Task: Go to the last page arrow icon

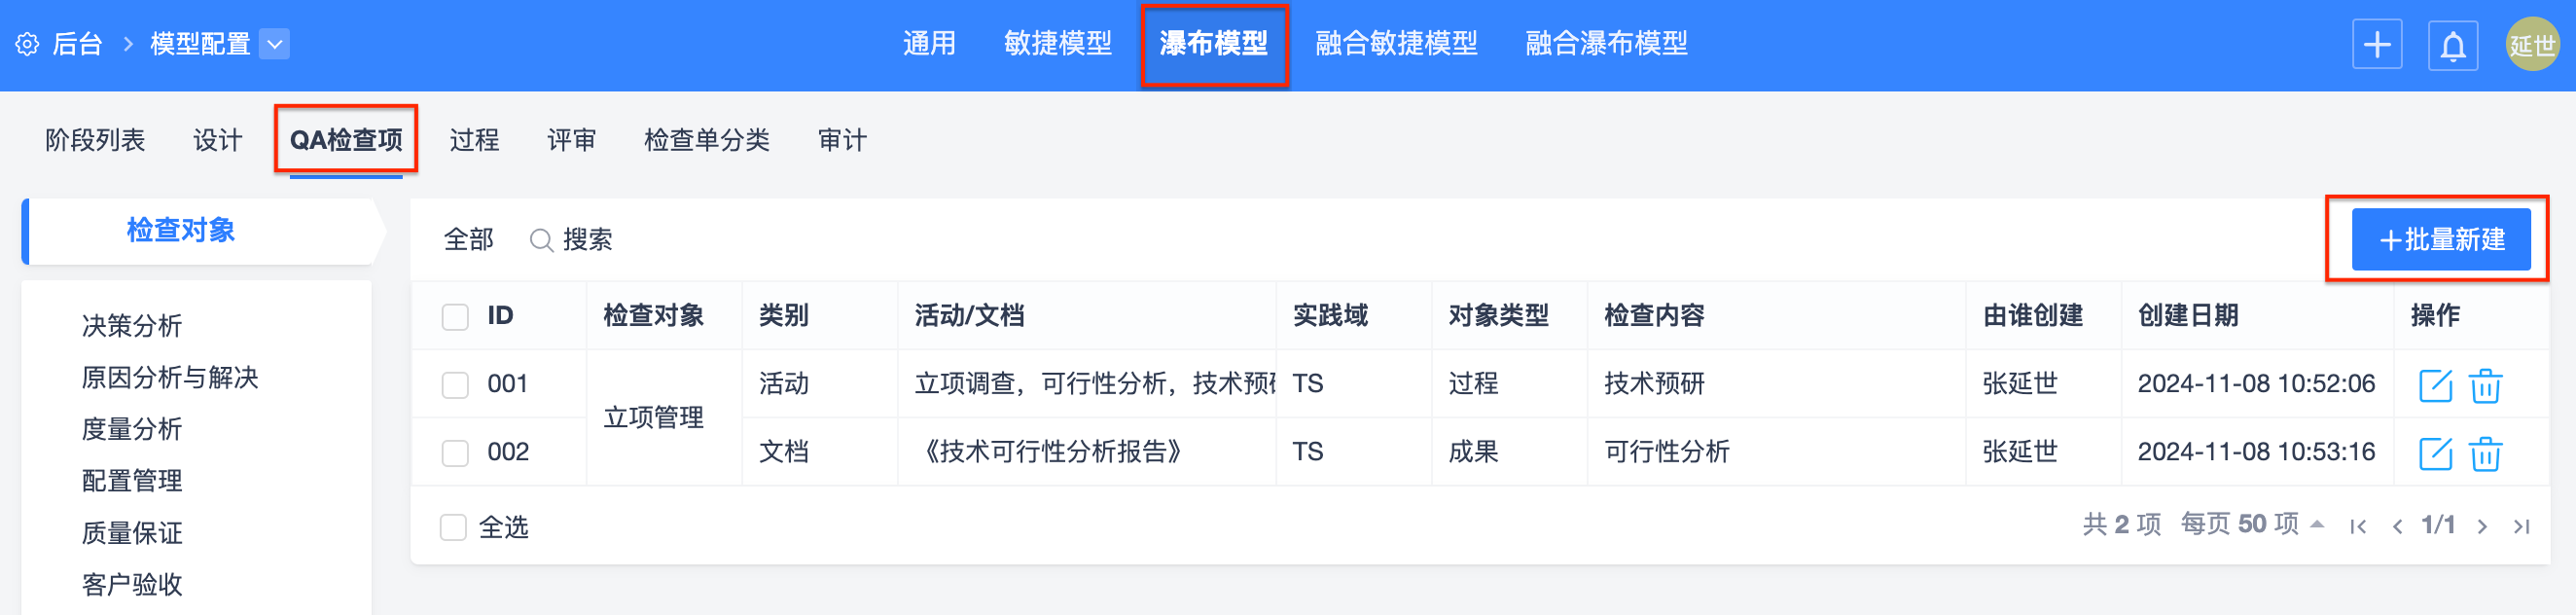Action: [x=2521, y=526]
